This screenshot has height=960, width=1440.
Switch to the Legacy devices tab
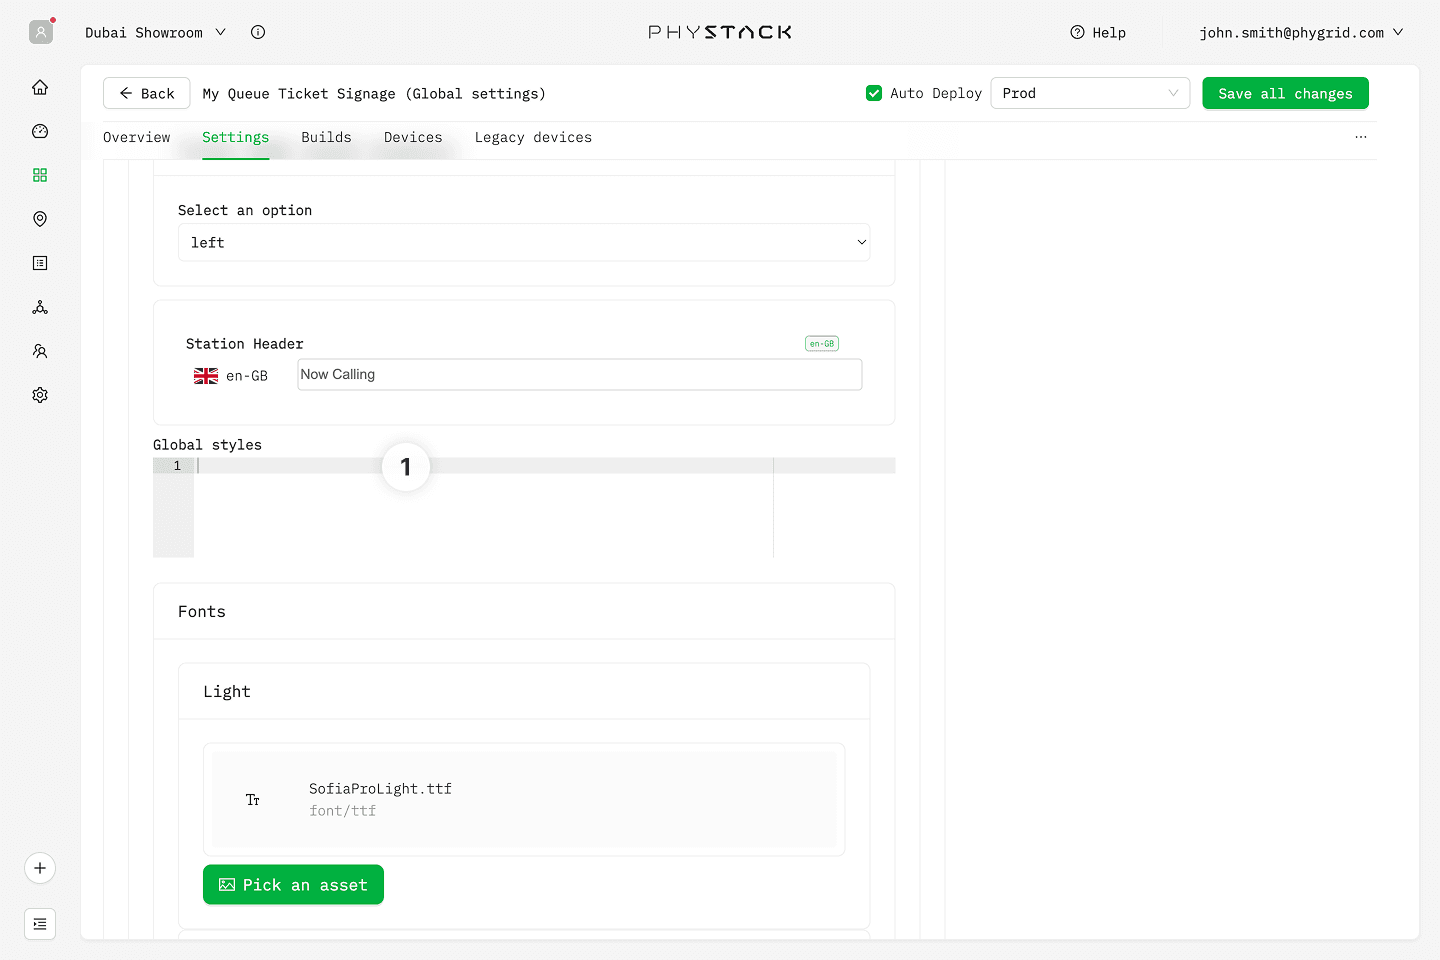(x=533, y=137)
